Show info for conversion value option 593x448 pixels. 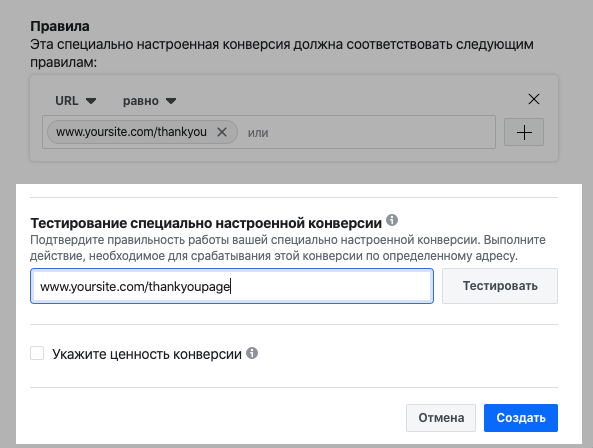pos(252,353)
